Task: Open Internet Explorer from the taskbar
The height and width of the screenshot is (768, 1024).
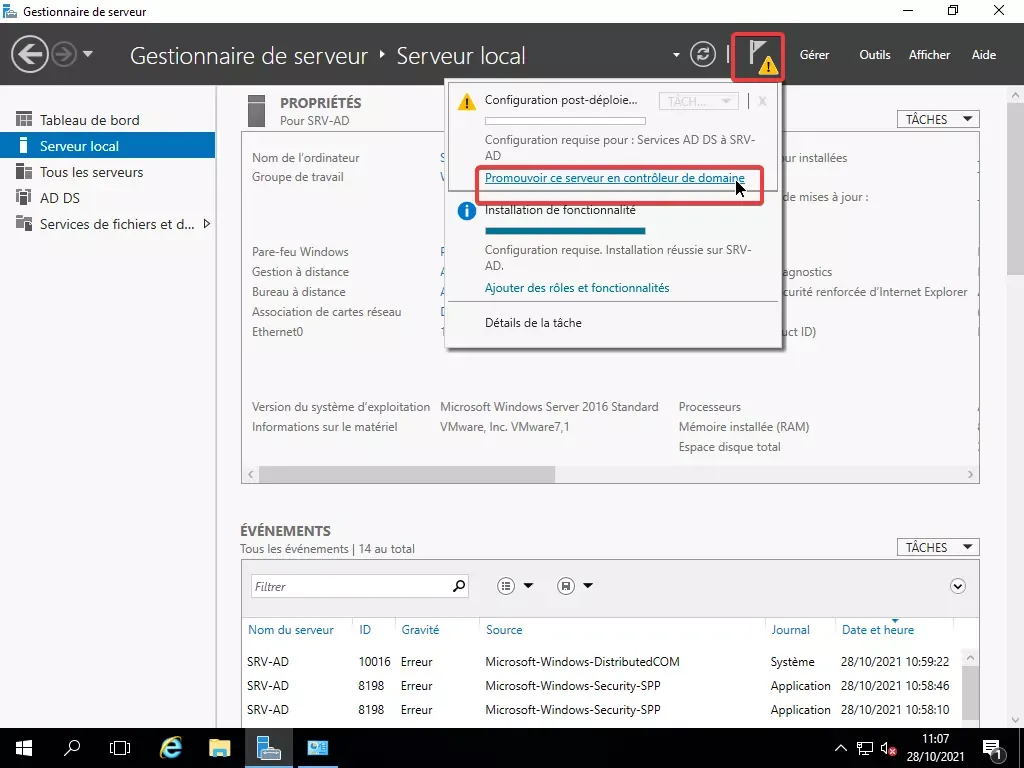Action: coord(172,747)
